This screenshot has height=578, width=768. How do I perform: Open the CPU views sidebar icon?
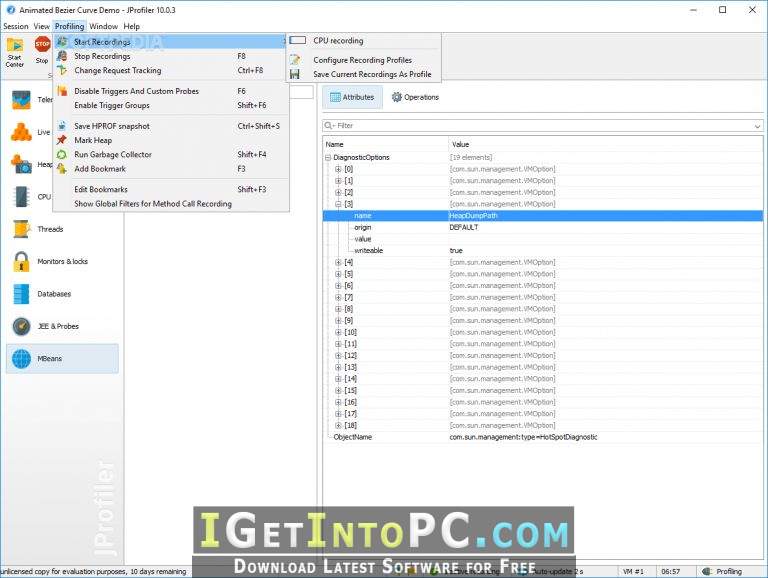[22, 197]
